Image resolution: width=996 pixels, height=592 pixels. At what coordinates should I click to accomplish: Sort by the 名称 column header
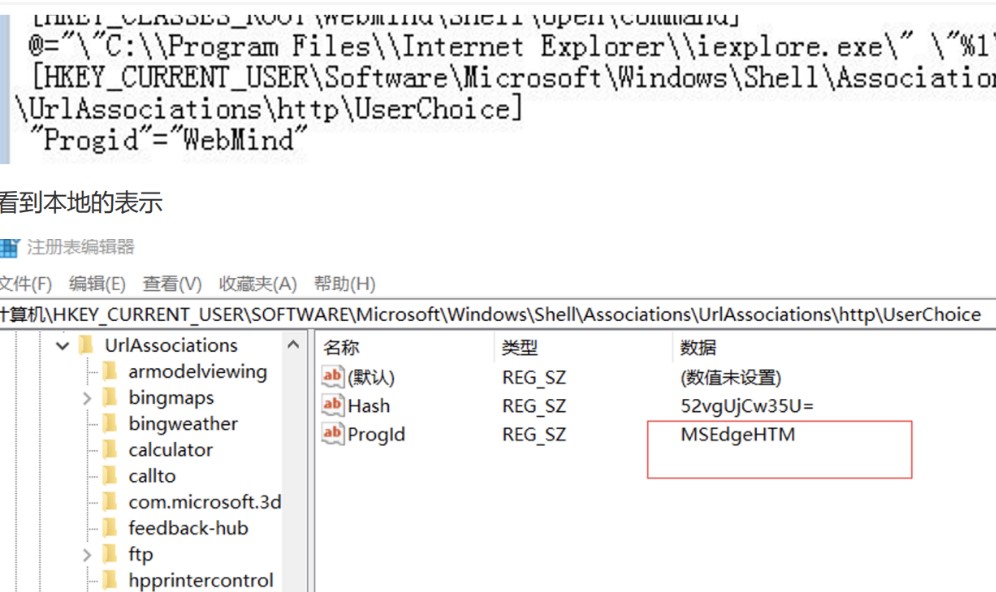point(341,347)
